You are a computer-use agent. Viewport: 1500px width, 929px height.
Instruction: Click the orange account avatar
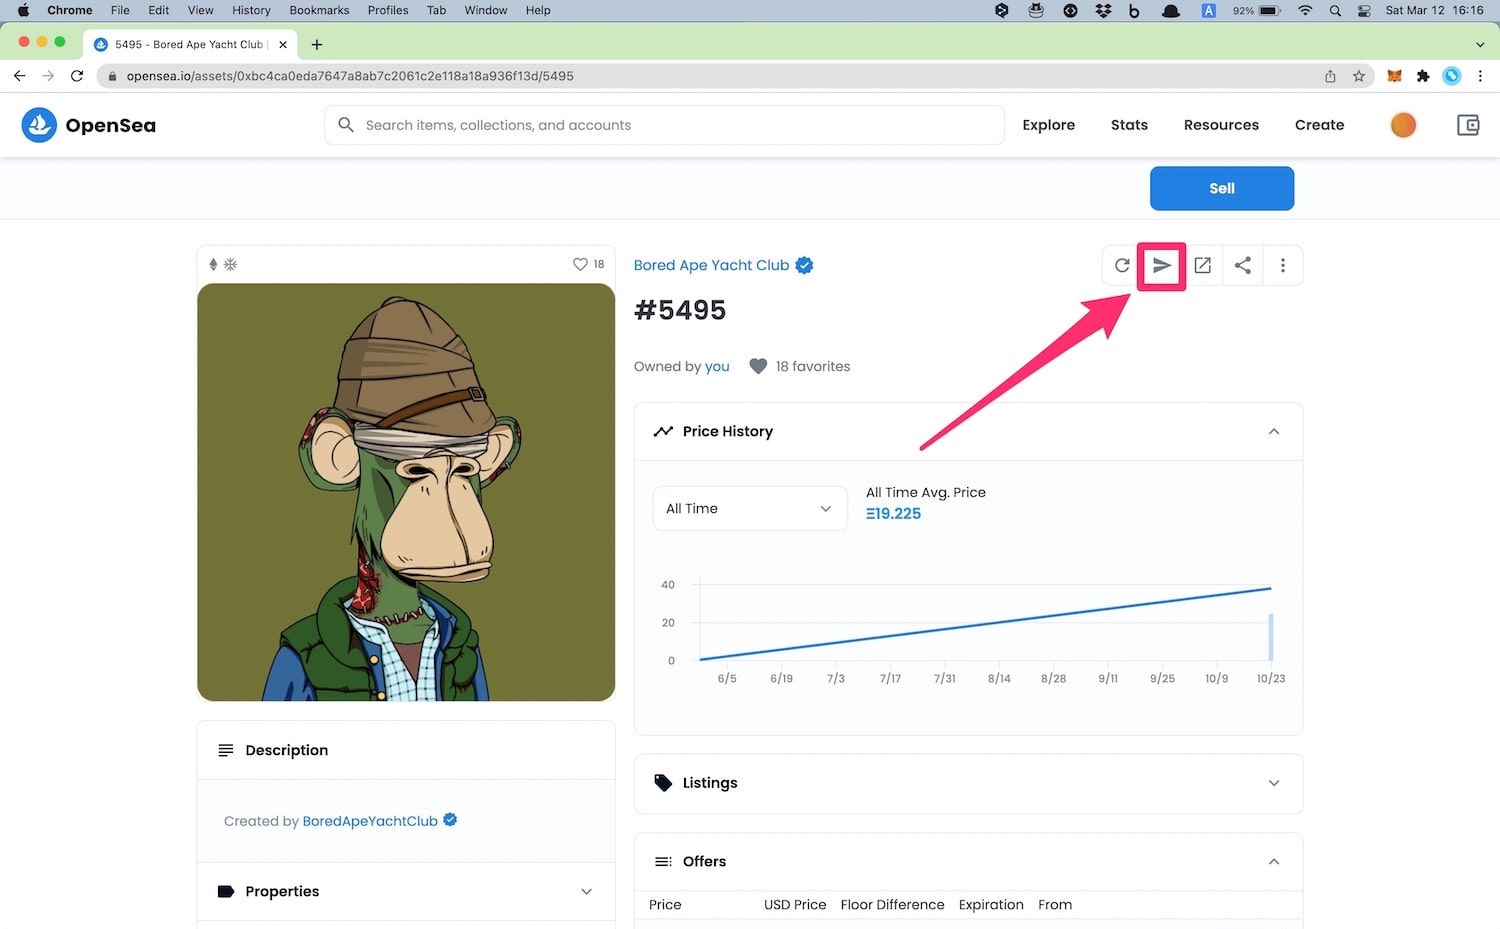pos(1403,125)
